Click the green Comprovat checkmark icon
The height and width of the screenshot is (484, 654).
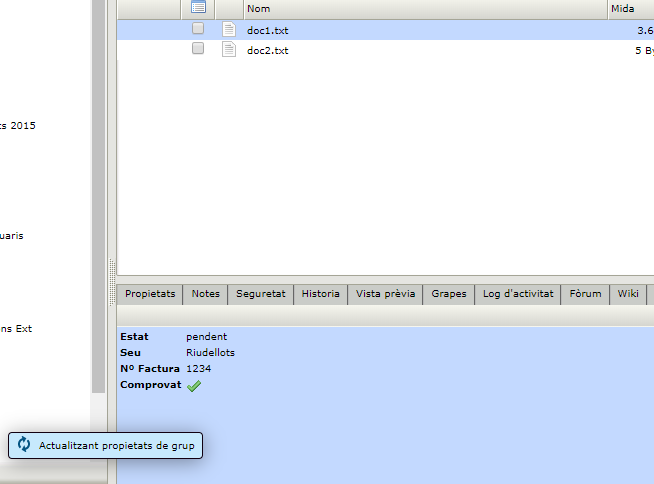pos(194,386)
